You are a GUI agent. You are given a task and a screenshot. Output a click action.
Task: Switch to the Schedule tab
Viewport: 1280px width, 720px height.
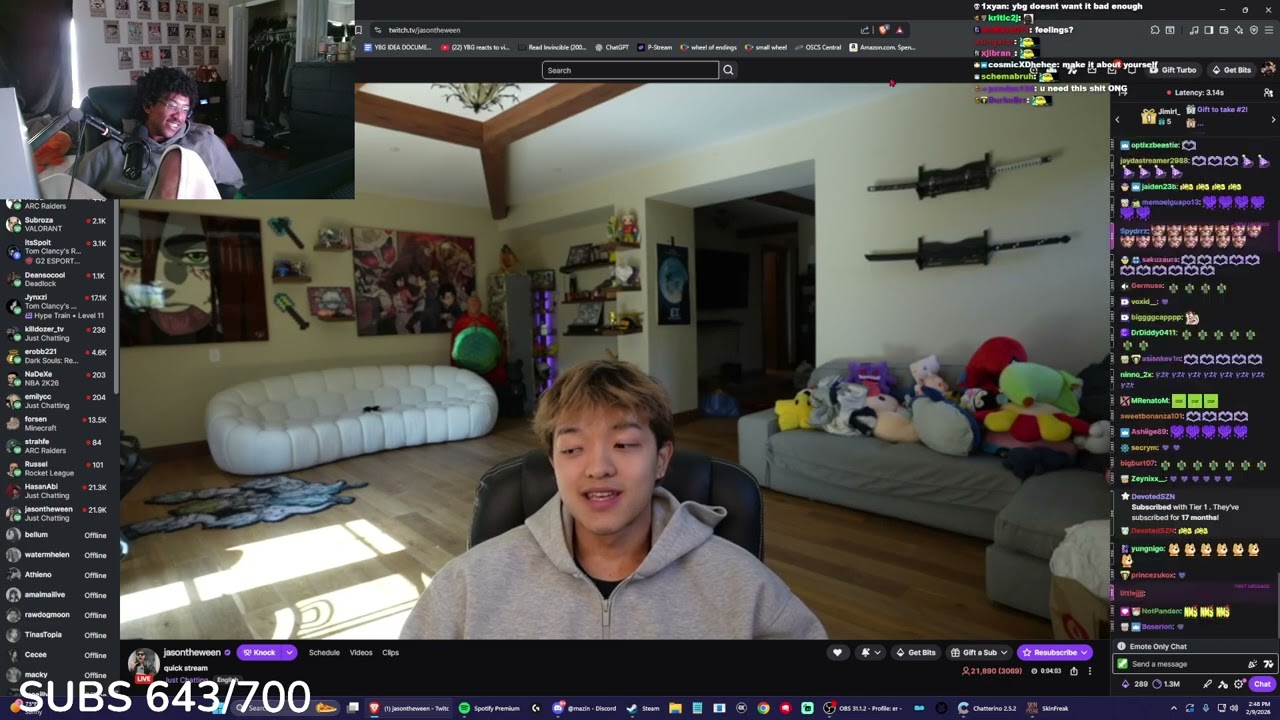pyautogui.click(x=324, y=653)
